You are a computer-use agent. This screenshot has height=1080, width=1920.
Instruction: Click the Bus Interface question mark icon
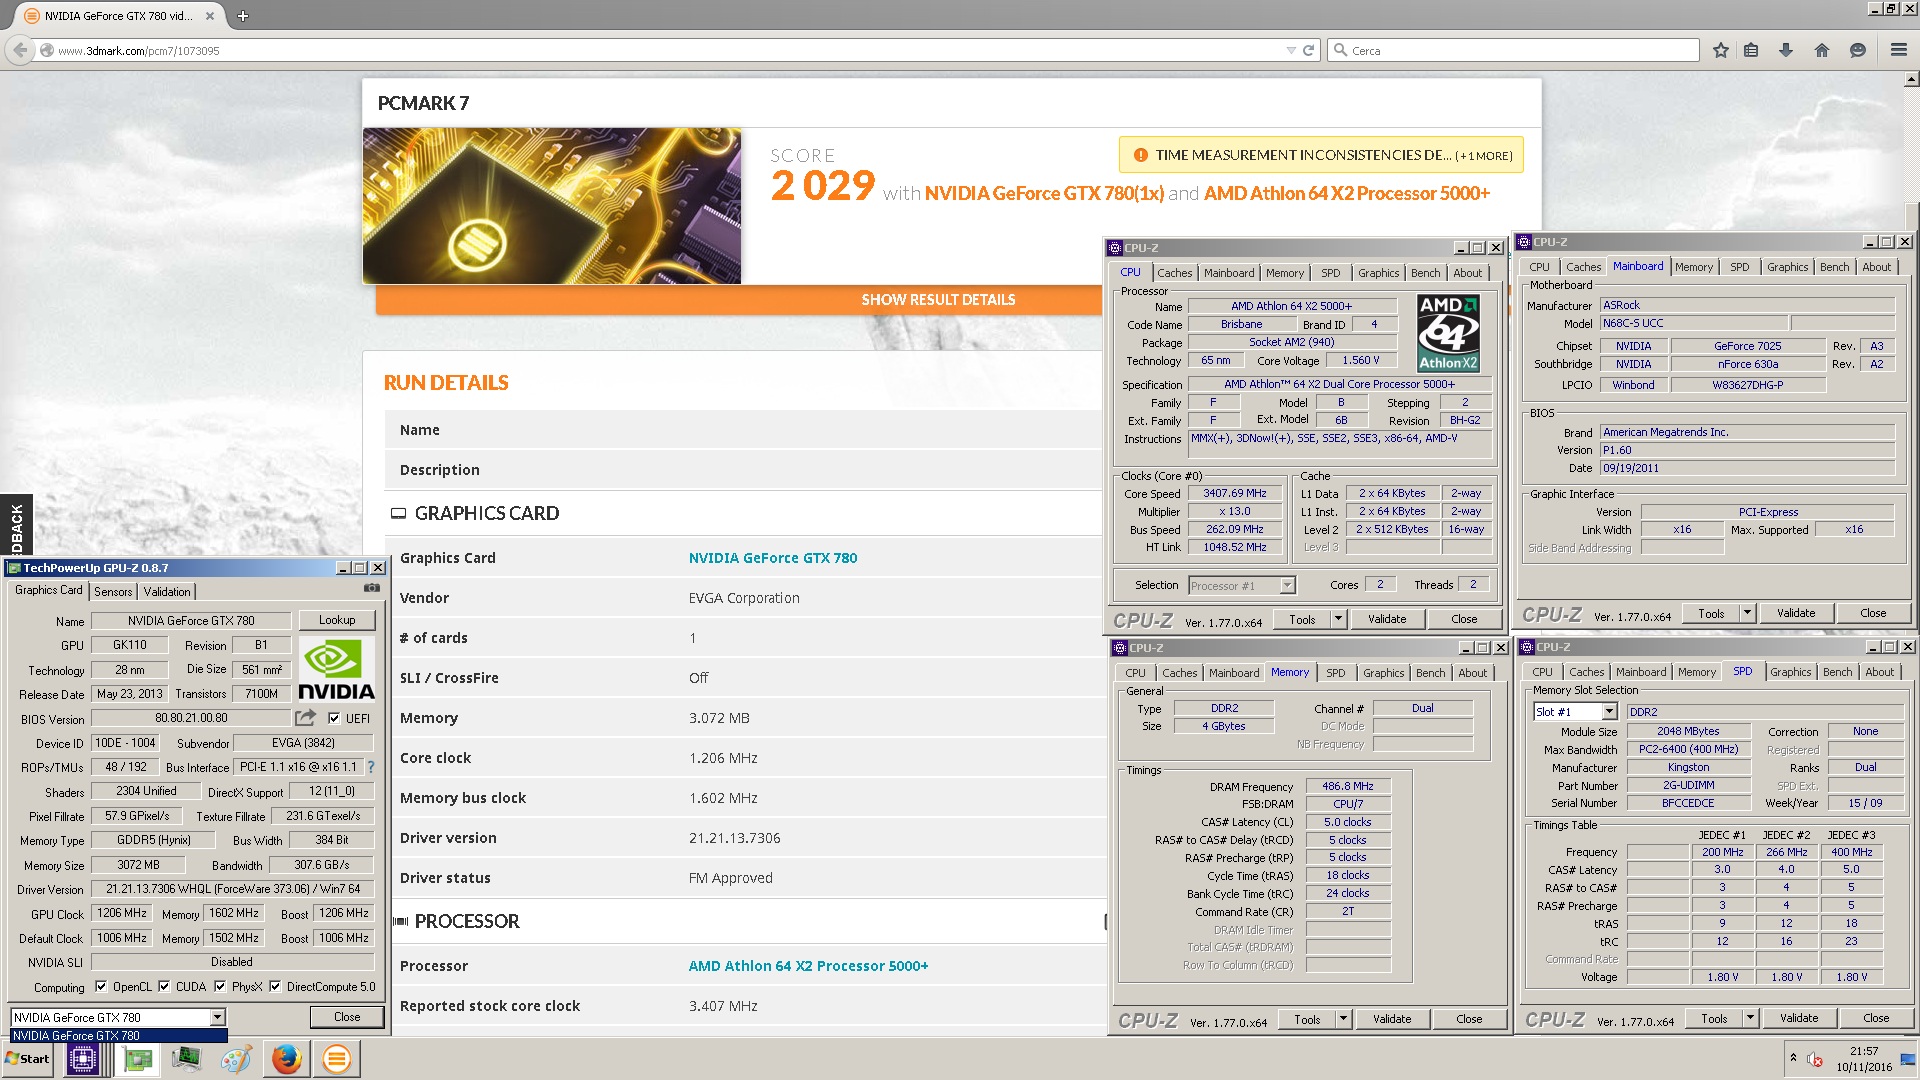(x=370, y=767)
